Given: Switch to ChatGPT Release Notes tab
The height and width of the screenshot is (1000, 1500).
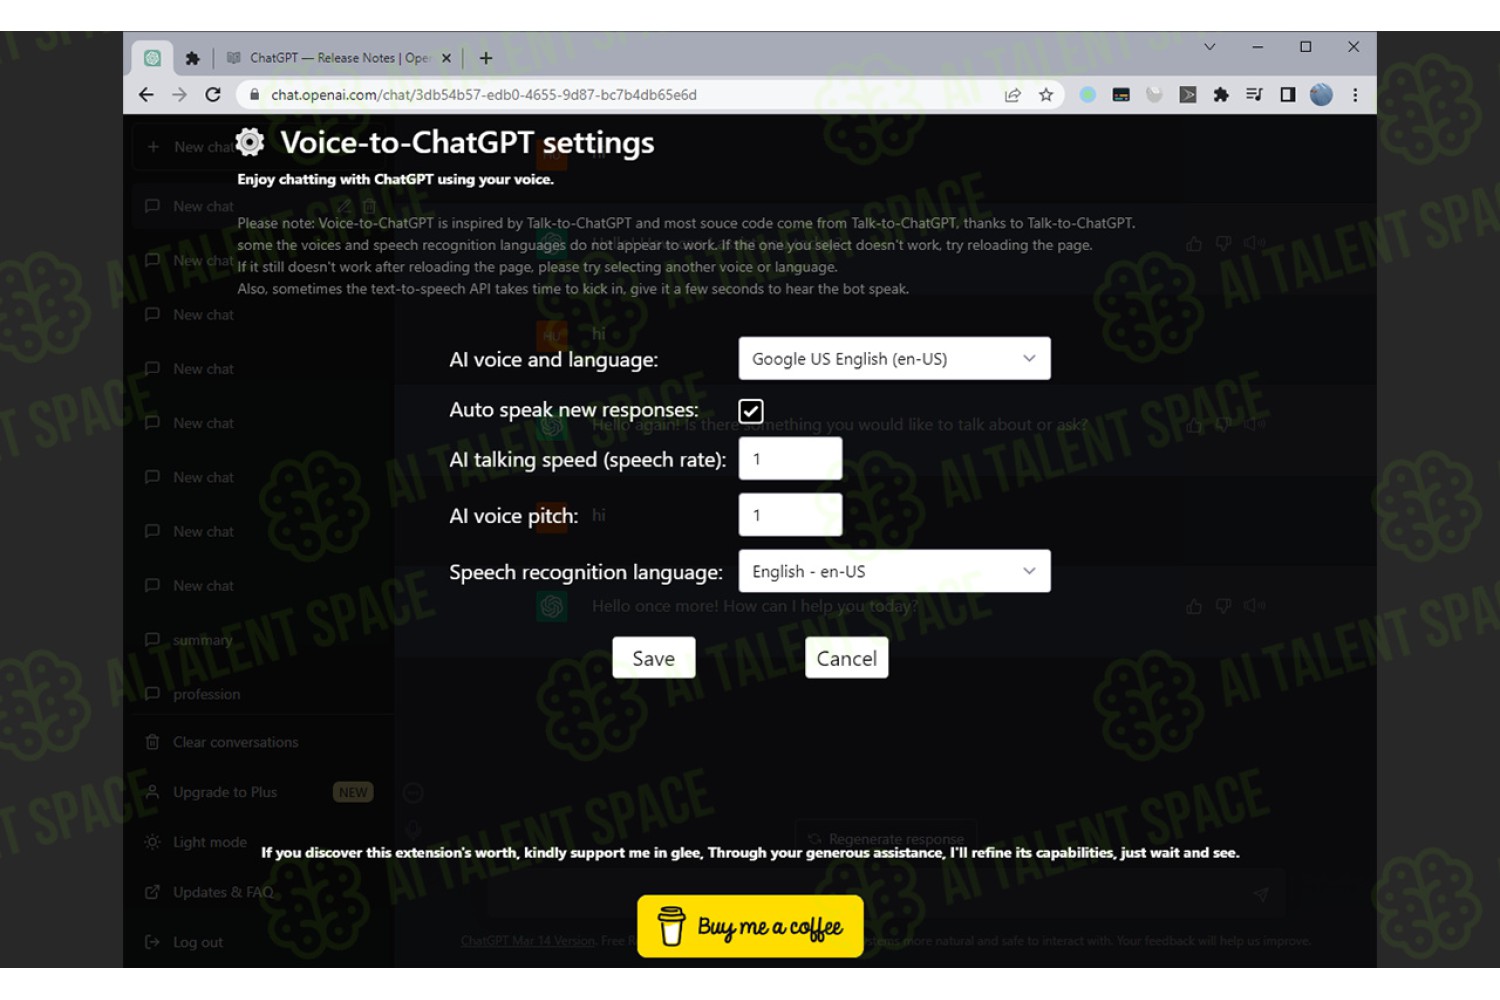Looking at the screenshot, I should pyautogui.click(x=339, y=58).
